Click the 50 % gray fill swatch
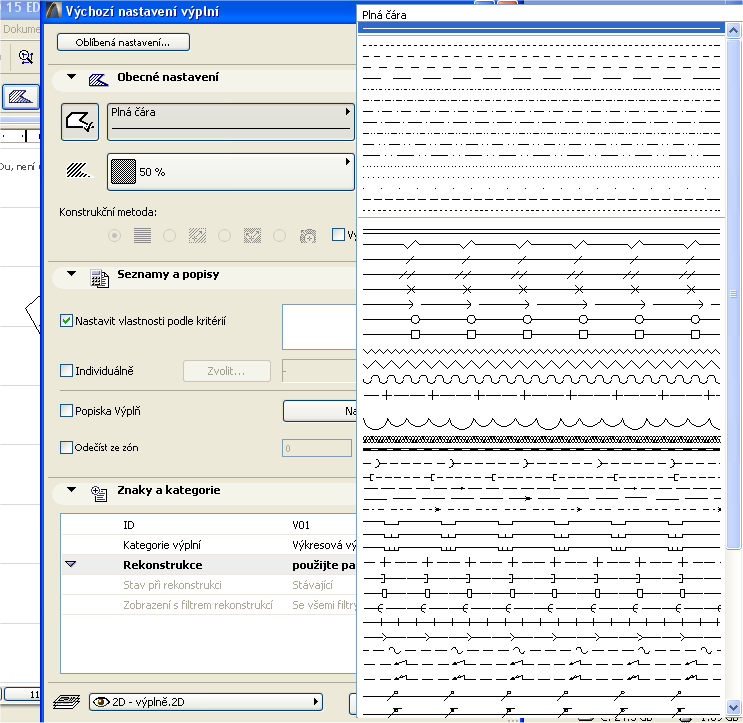This screenshot has width=743, height=723. [x=123, y=172]
